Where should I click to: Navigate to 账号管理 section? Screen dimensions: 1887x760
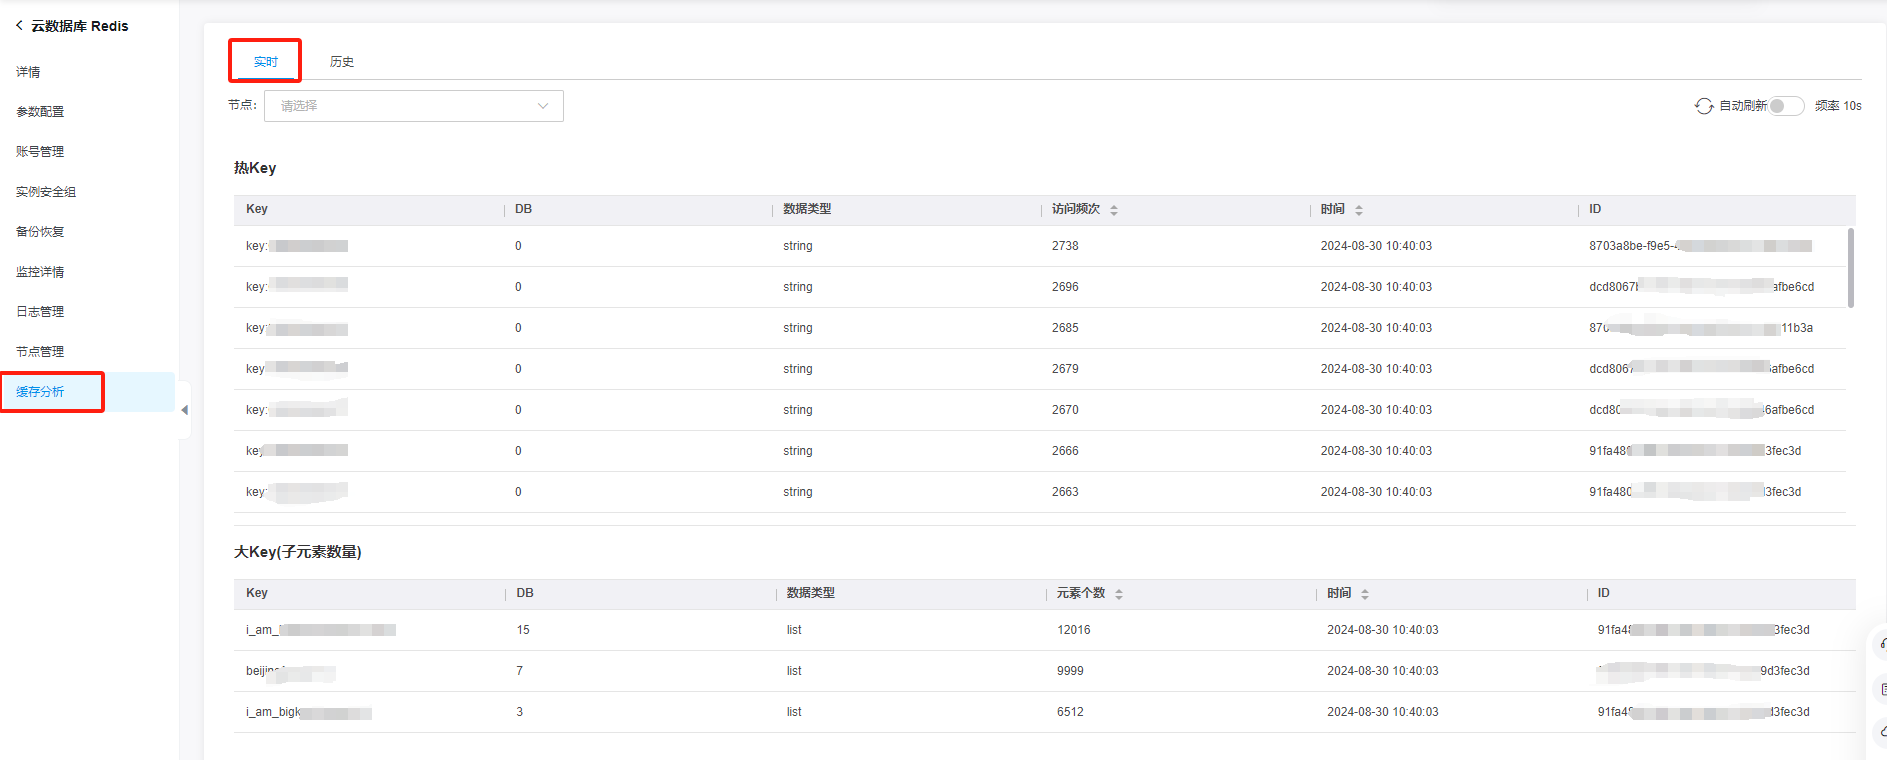(40, 152)
